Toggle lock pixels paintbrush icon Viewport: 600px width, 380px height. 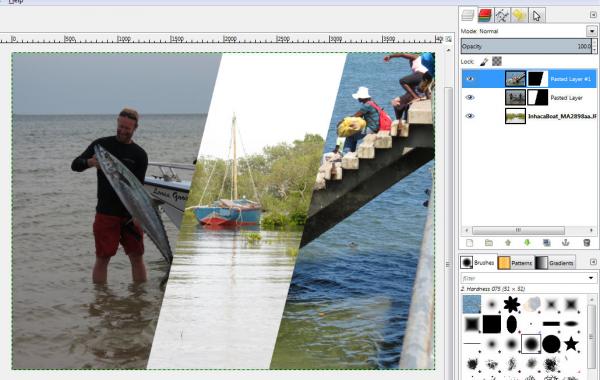(x=484, y=61)
